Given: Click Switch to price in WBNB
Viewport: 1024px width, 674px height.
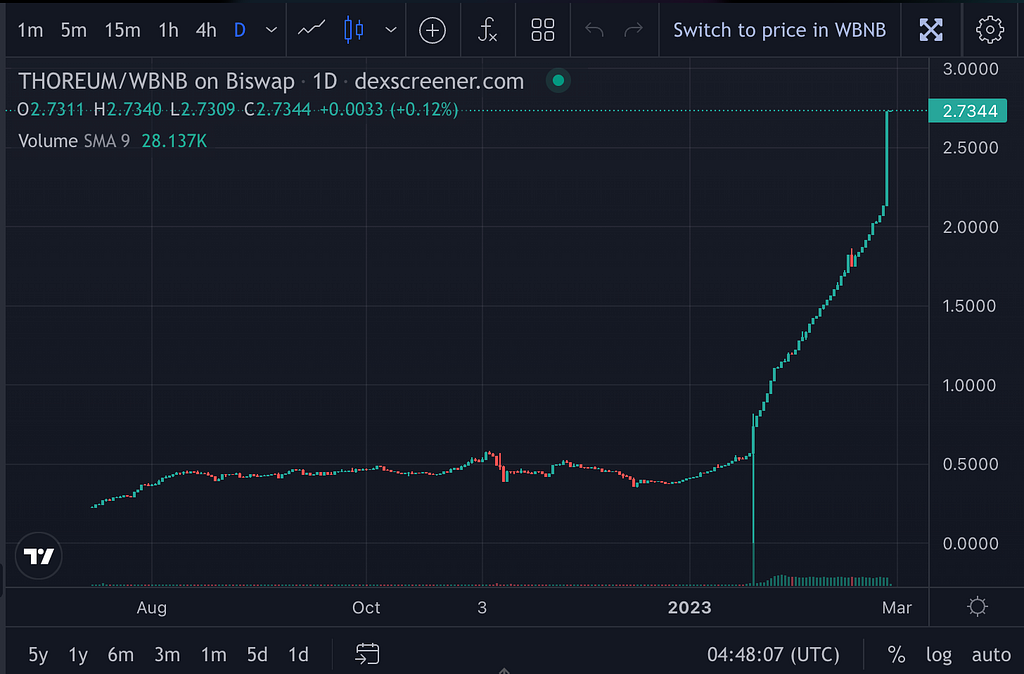Looking at the screenshot, I should (x=780, y=30).
